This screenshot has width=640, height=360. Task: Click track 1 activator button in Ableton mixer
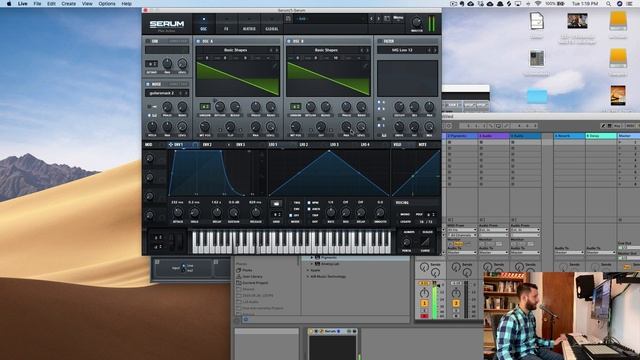[x=424, y=303]
